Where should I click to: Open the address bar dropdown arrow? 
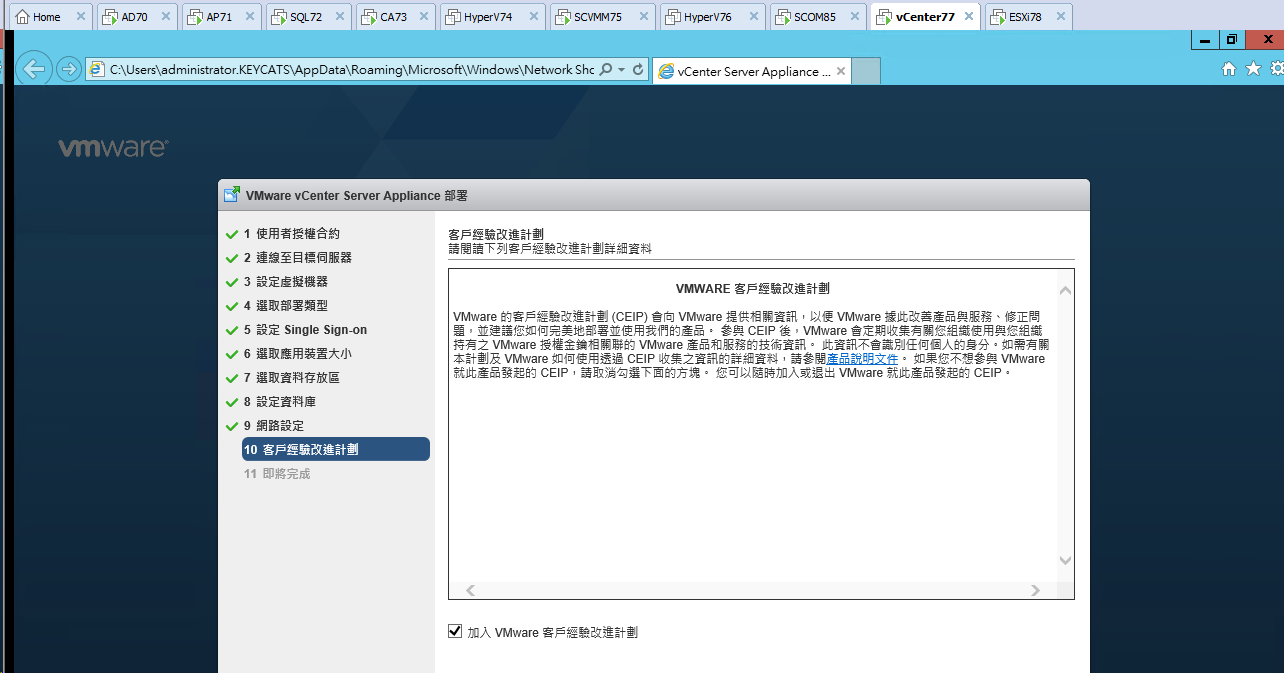[x=621, y=70]
